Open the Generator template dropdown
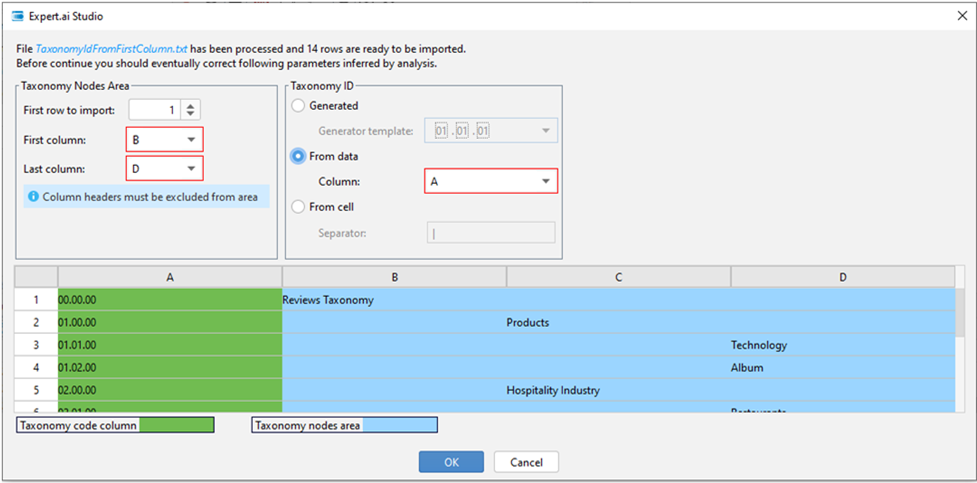Image resolution: width=977 pixels, height=483 pixels. click(x=545, y=131)
